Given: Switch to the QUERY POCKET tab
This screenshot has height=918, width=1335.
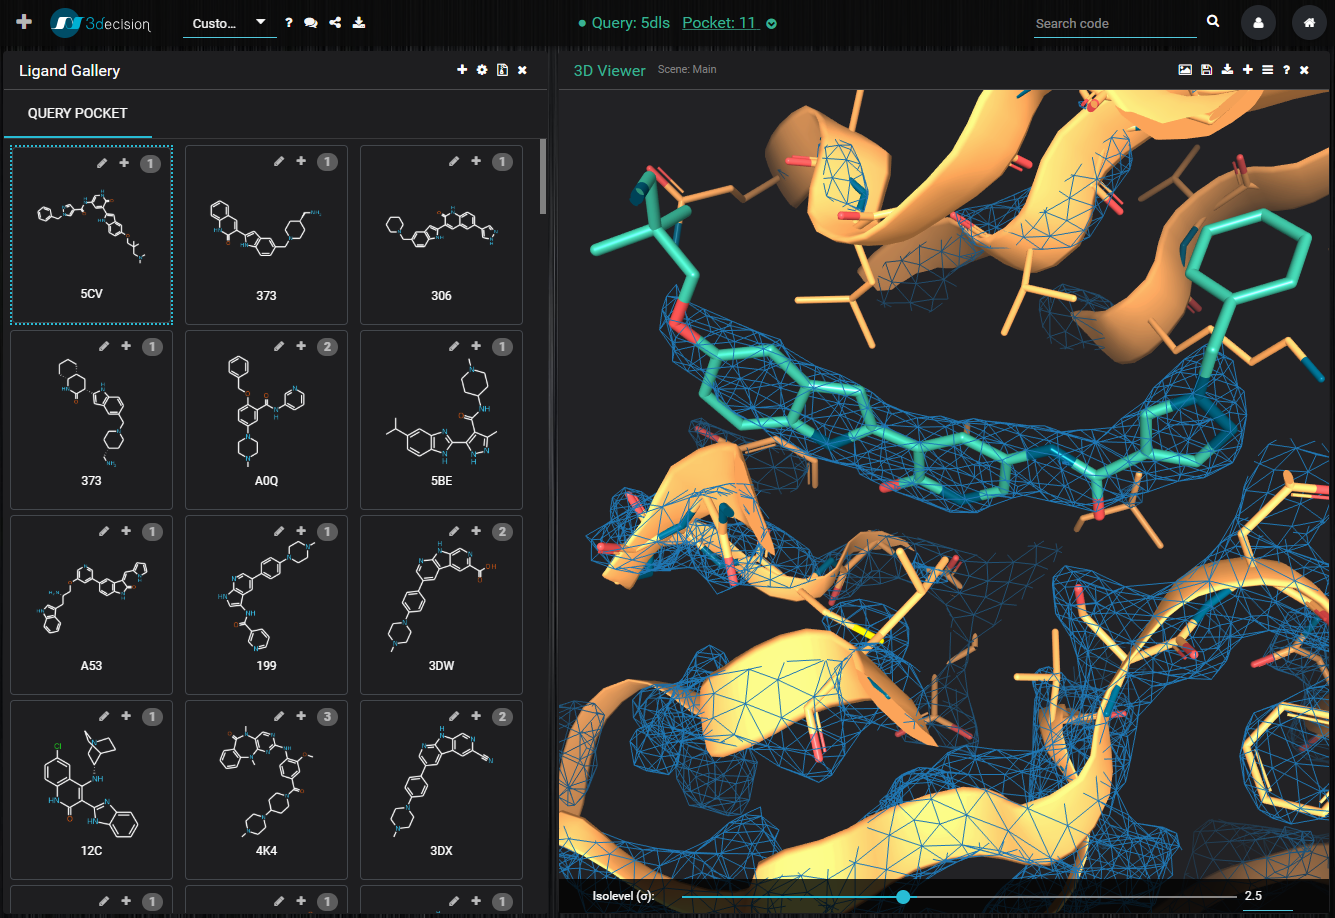Looking at the screenshot, I should point(78,114).
